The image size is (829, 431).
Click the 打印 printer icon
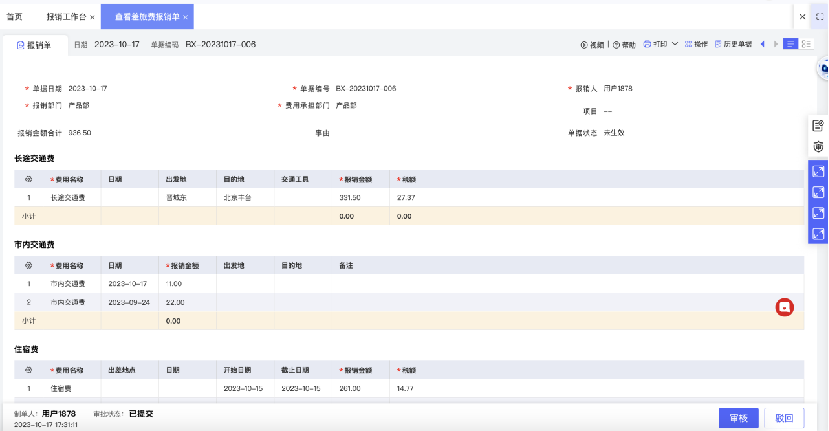click(647, 44)
